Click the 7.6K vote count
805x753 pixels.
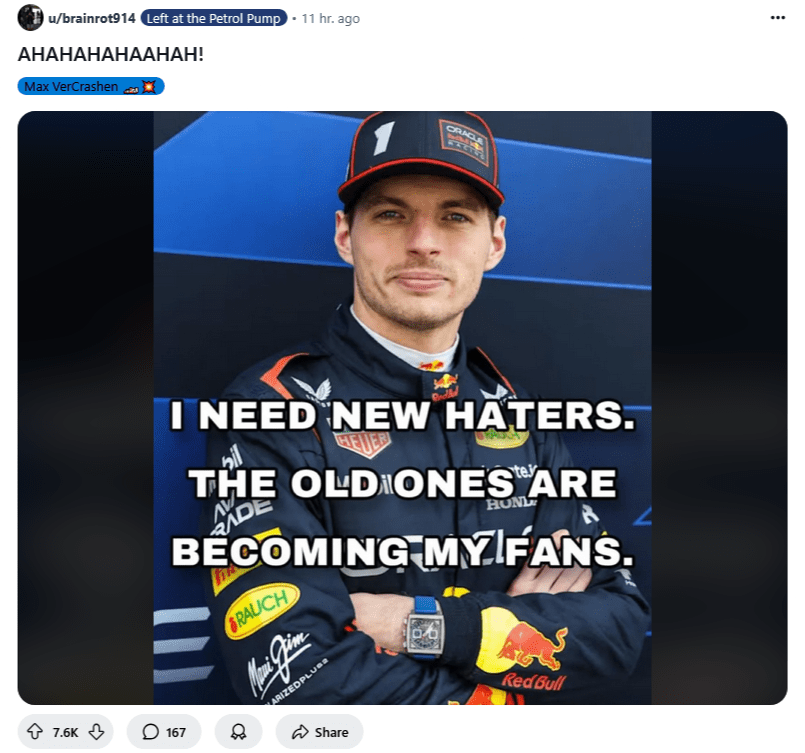click(65, 732)
